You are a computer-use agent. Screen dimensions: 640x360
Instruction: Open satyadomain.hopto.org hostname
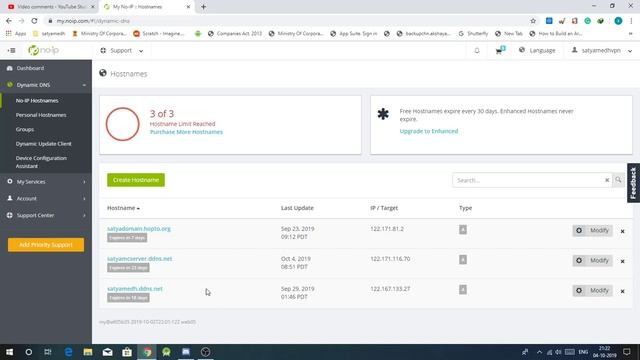(139, 229)
